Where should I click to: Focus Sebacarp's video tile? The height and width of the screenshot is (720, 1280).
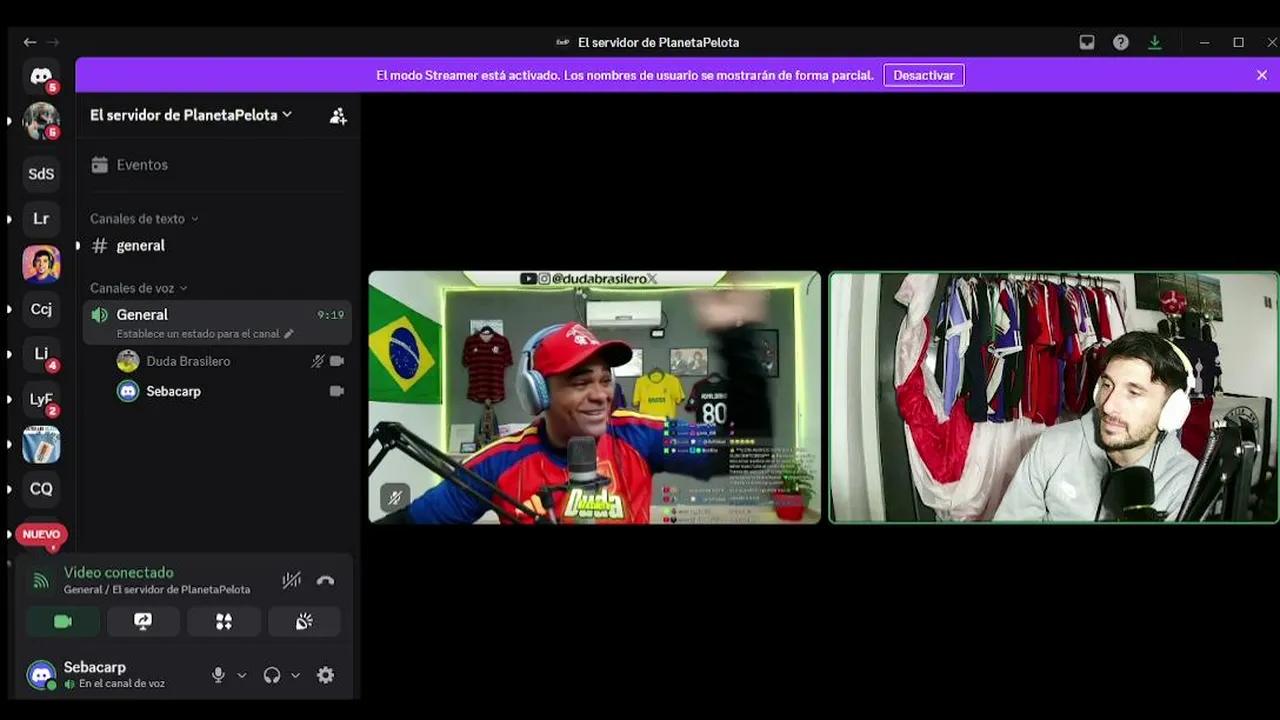[x=1054, y=397]
